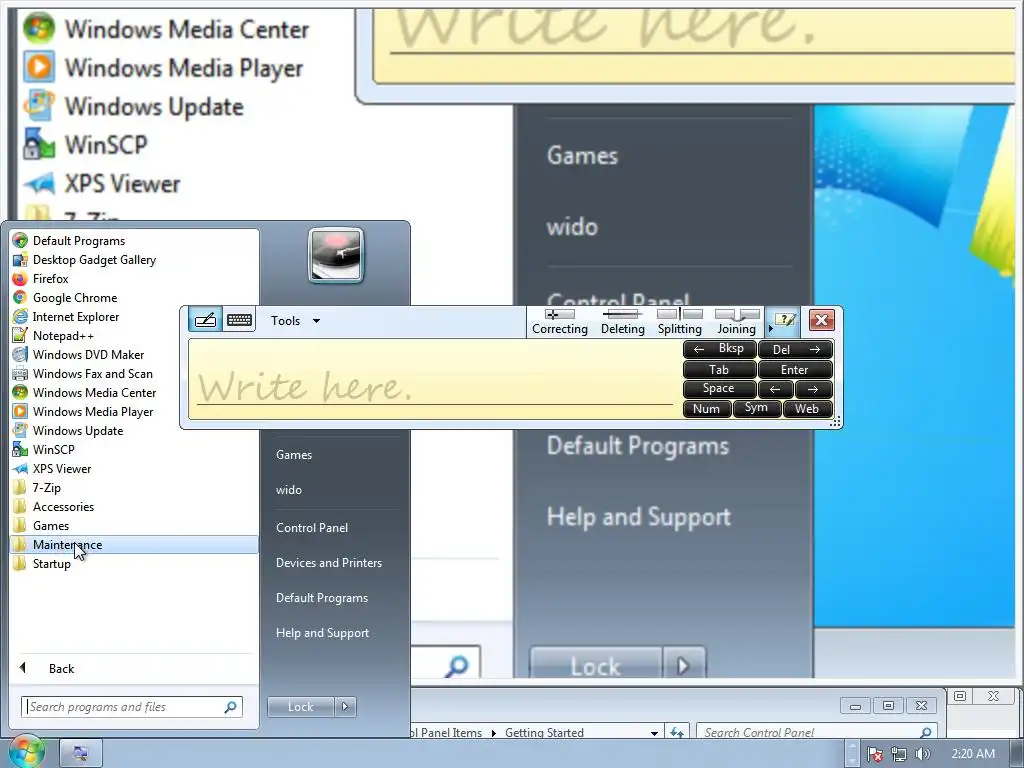Click the Tab key in Input Panel
Screen dimensions: 1024x768
pos(719,370)
